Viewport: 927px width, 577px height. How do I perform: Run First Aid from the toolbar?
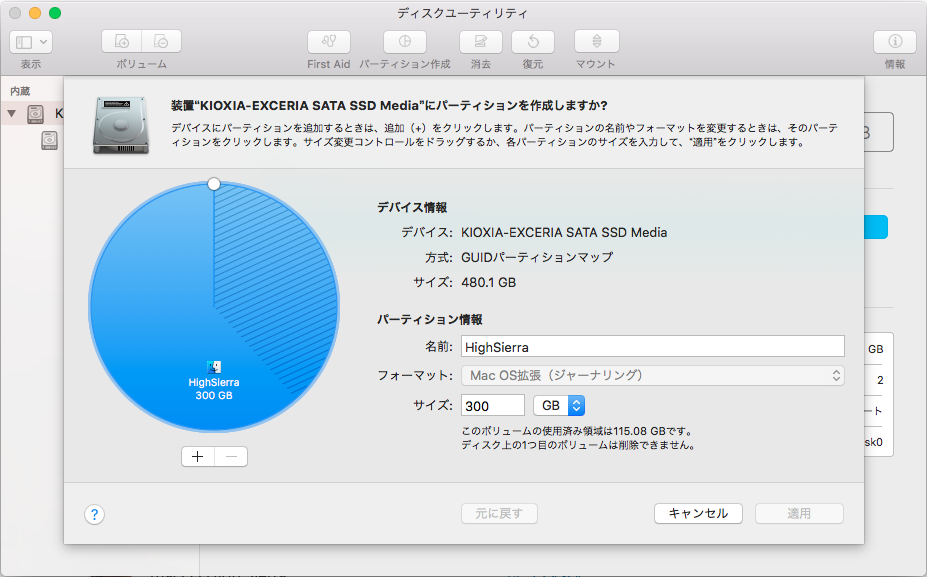click(329, 41)
